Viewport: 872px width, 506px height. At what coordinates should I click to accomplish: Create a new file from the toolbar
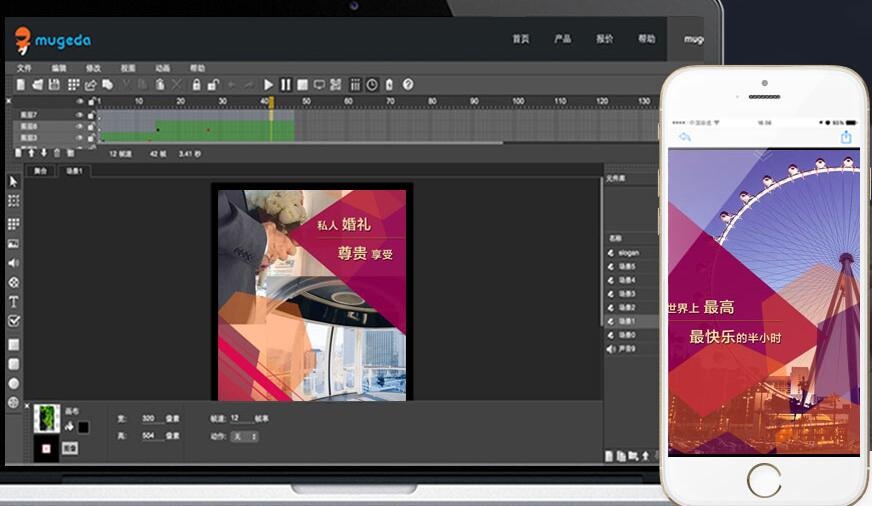[x=21, y=85]
